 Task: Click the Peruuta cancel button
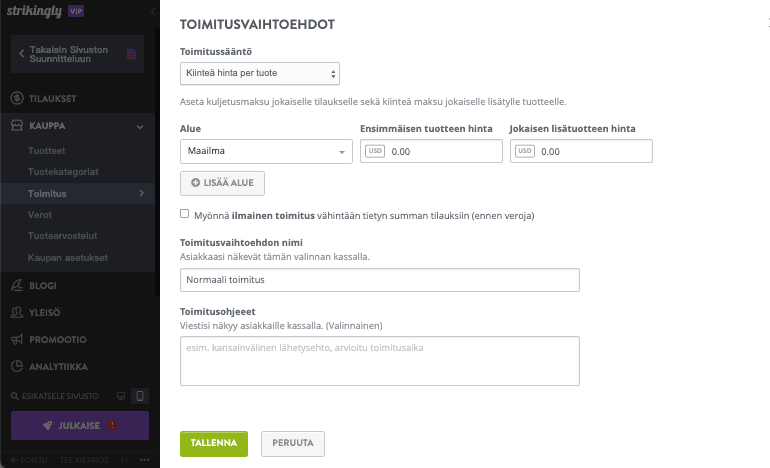click(x=293, y=444)
